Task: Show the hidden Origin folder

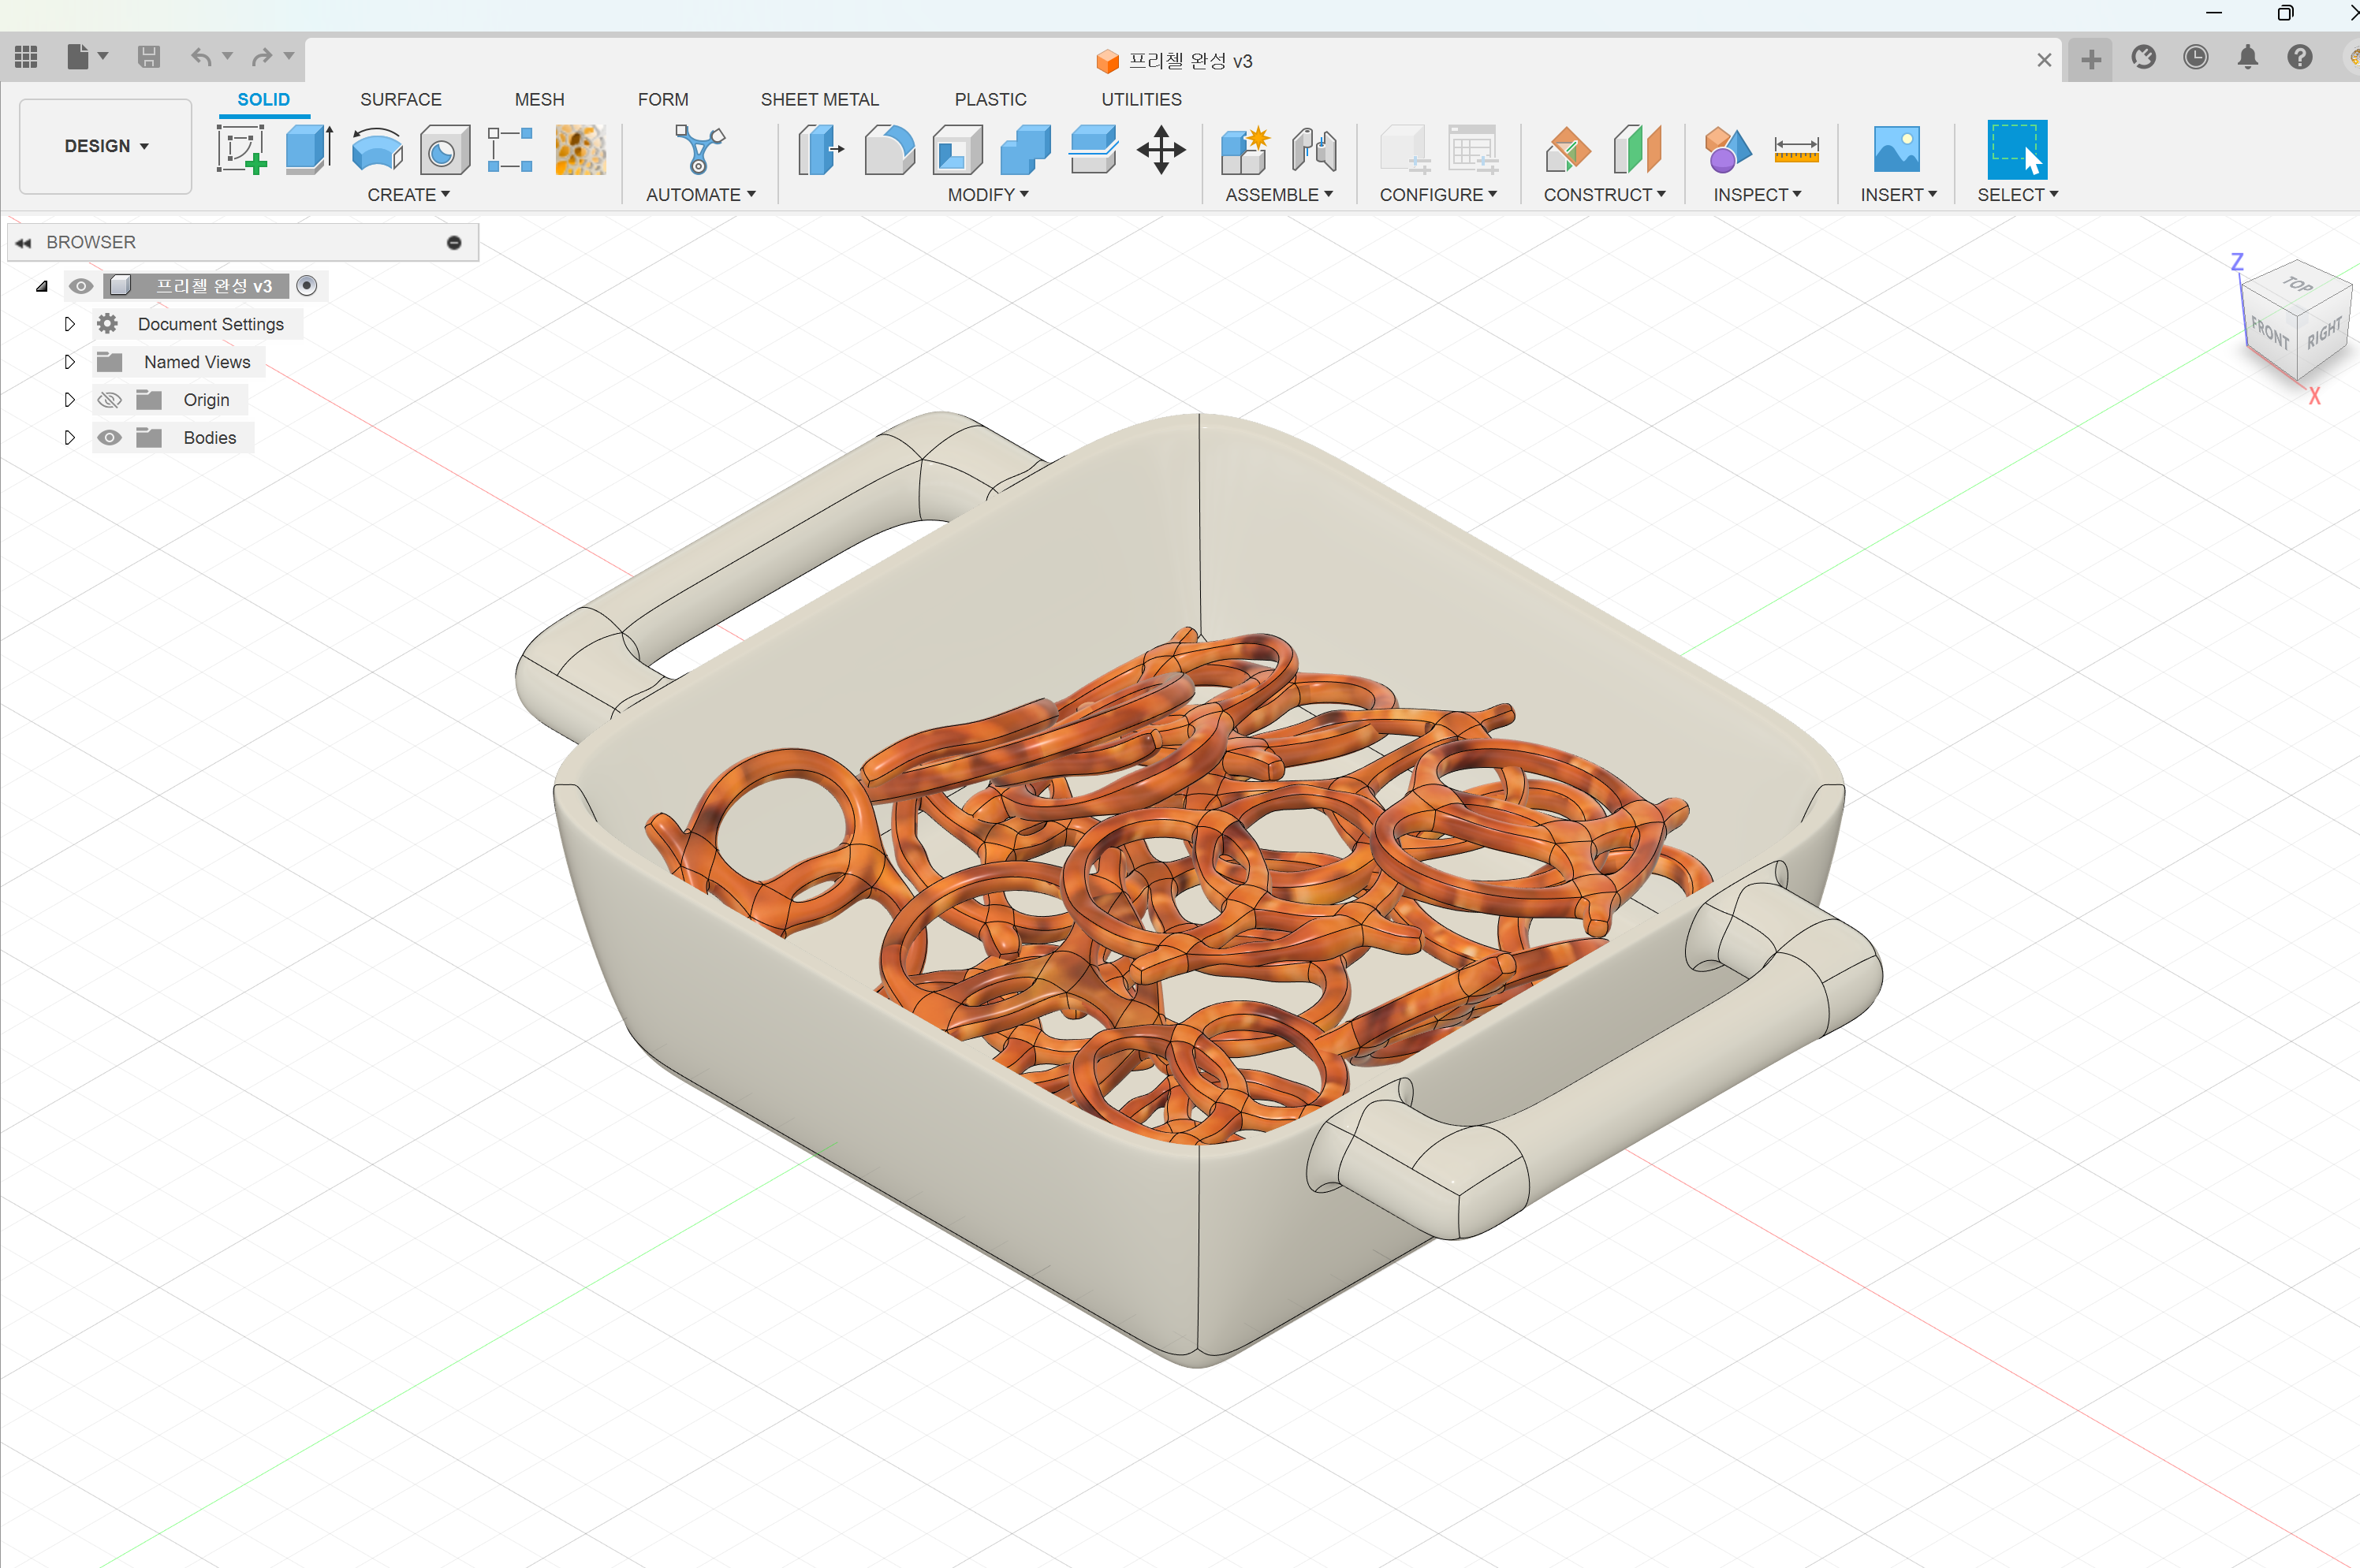Action: [109, 400]
